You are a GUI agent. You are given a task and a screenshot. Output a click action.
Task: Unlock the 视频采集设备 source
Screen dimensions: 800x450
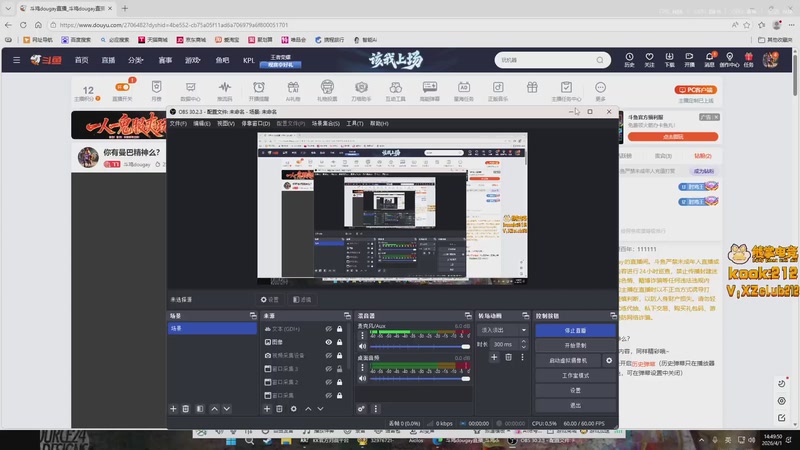click(x=339, y=356)
